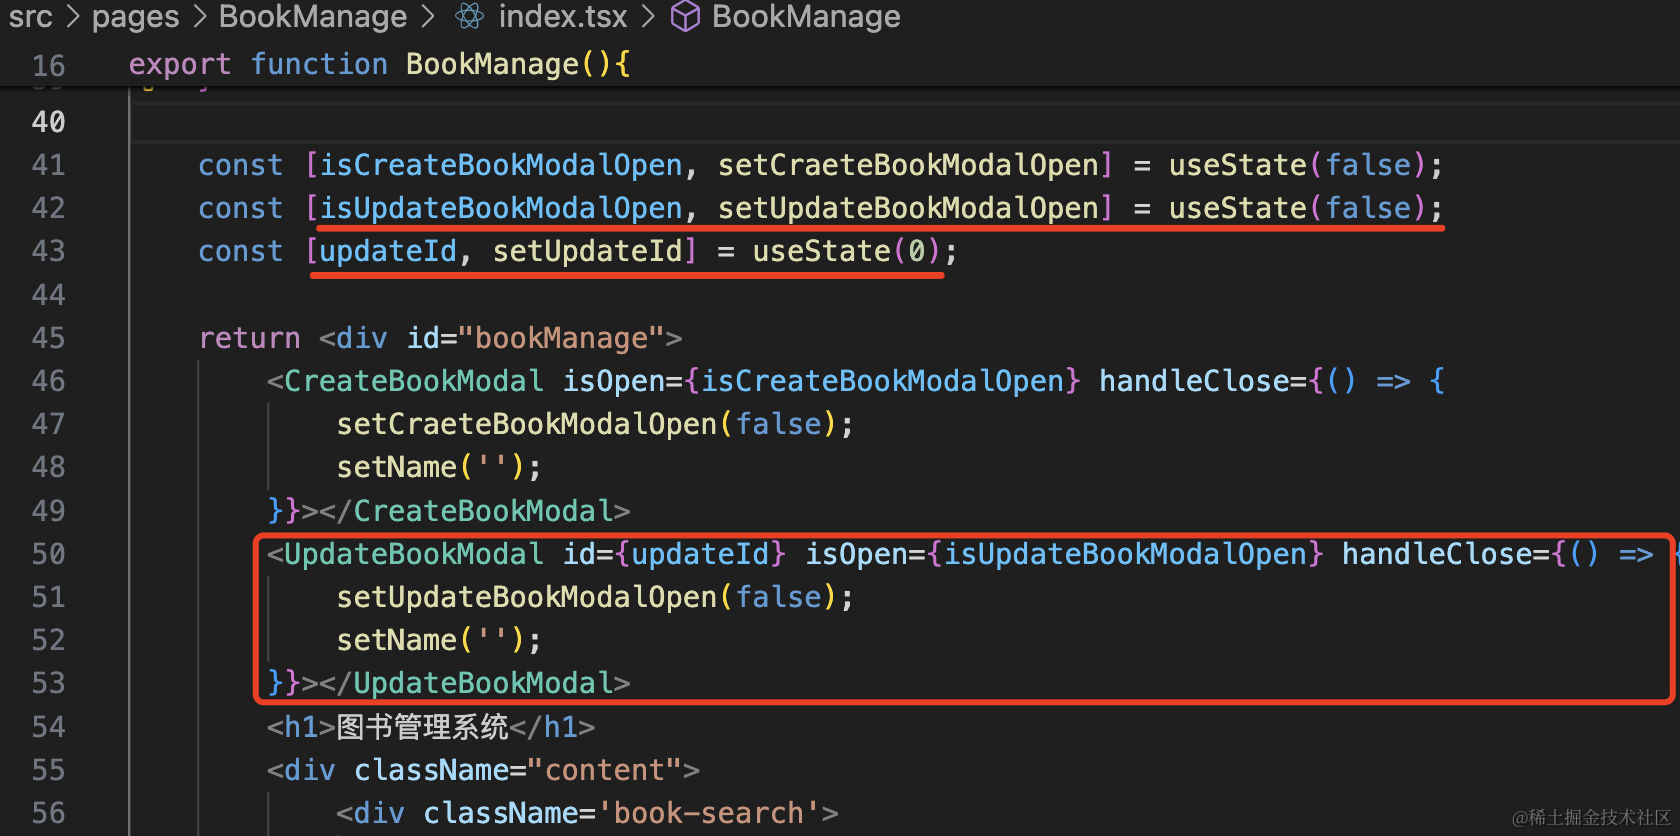The width and height of the screenshot is (1680, 836).
Task: Click the chevron between src and pages
Action: click(72, 16)
